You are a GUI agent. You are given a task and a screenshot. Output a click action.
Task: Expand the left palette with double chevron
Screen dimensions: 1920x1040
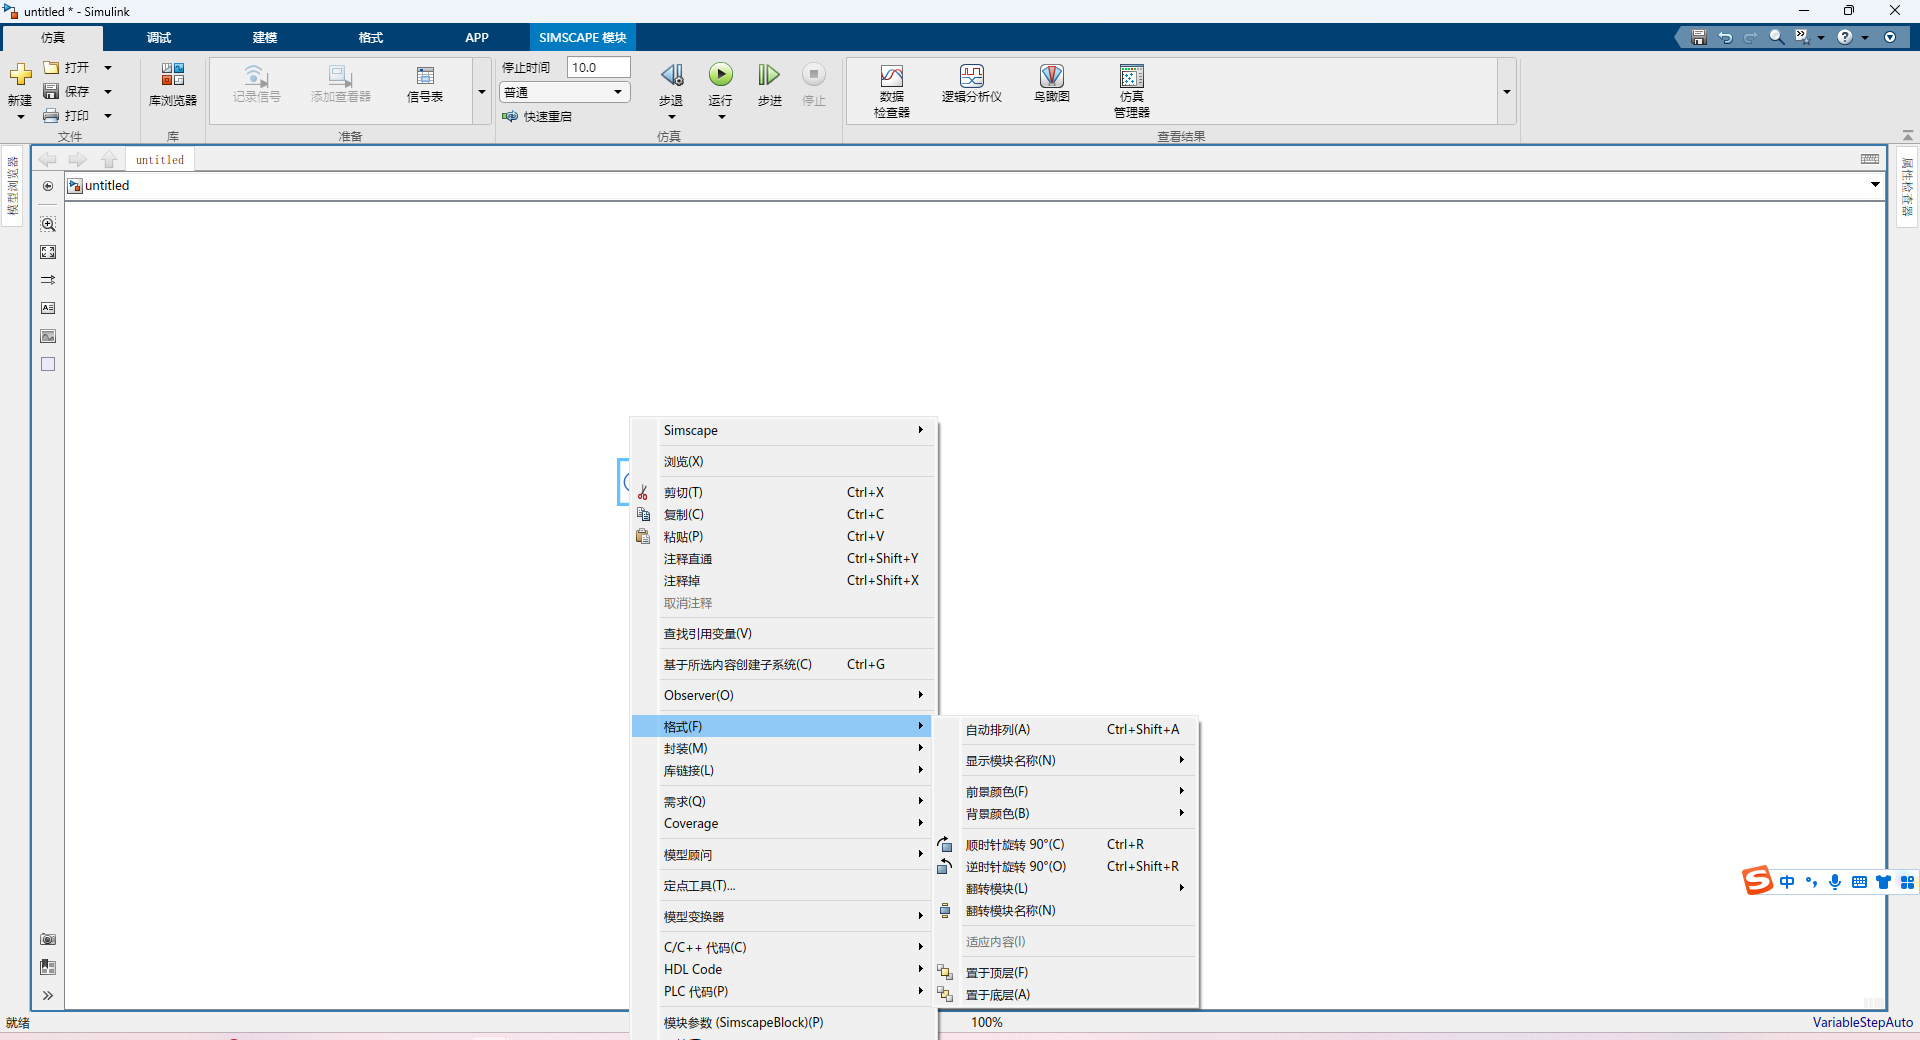(x=48, y=995)
